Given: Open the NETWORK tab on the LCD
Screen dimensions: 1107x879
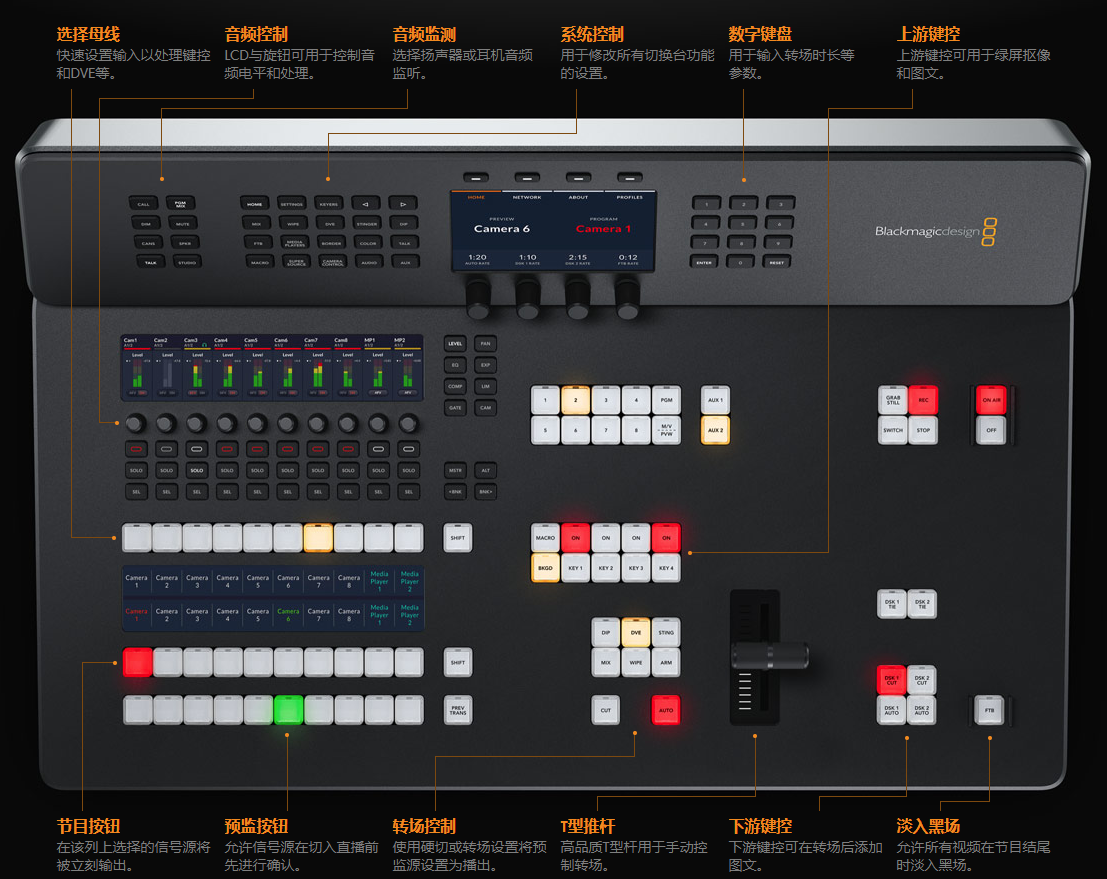Looking at the screenshot, I should [527, 197].
